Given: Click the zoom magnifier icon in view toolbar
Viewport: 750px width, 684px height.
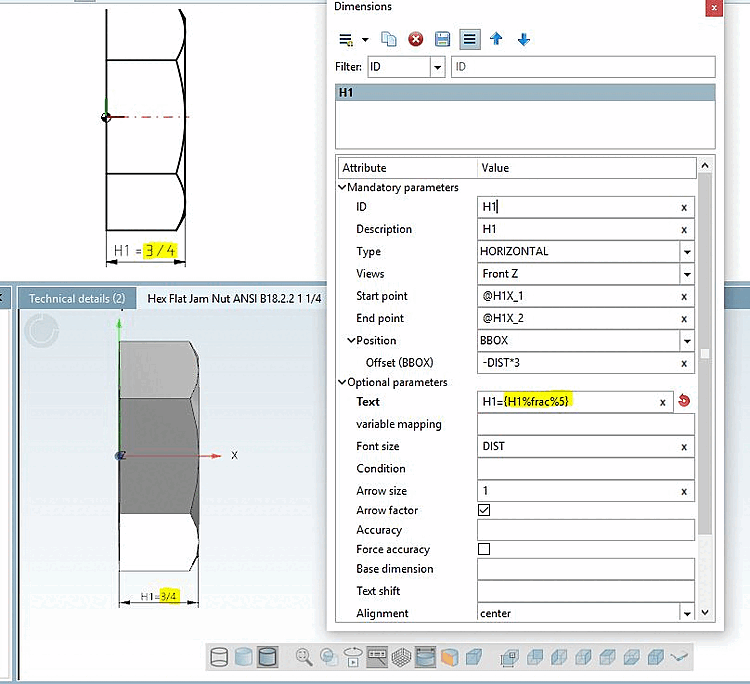Looking at the screenshot, I should point(304,657).
